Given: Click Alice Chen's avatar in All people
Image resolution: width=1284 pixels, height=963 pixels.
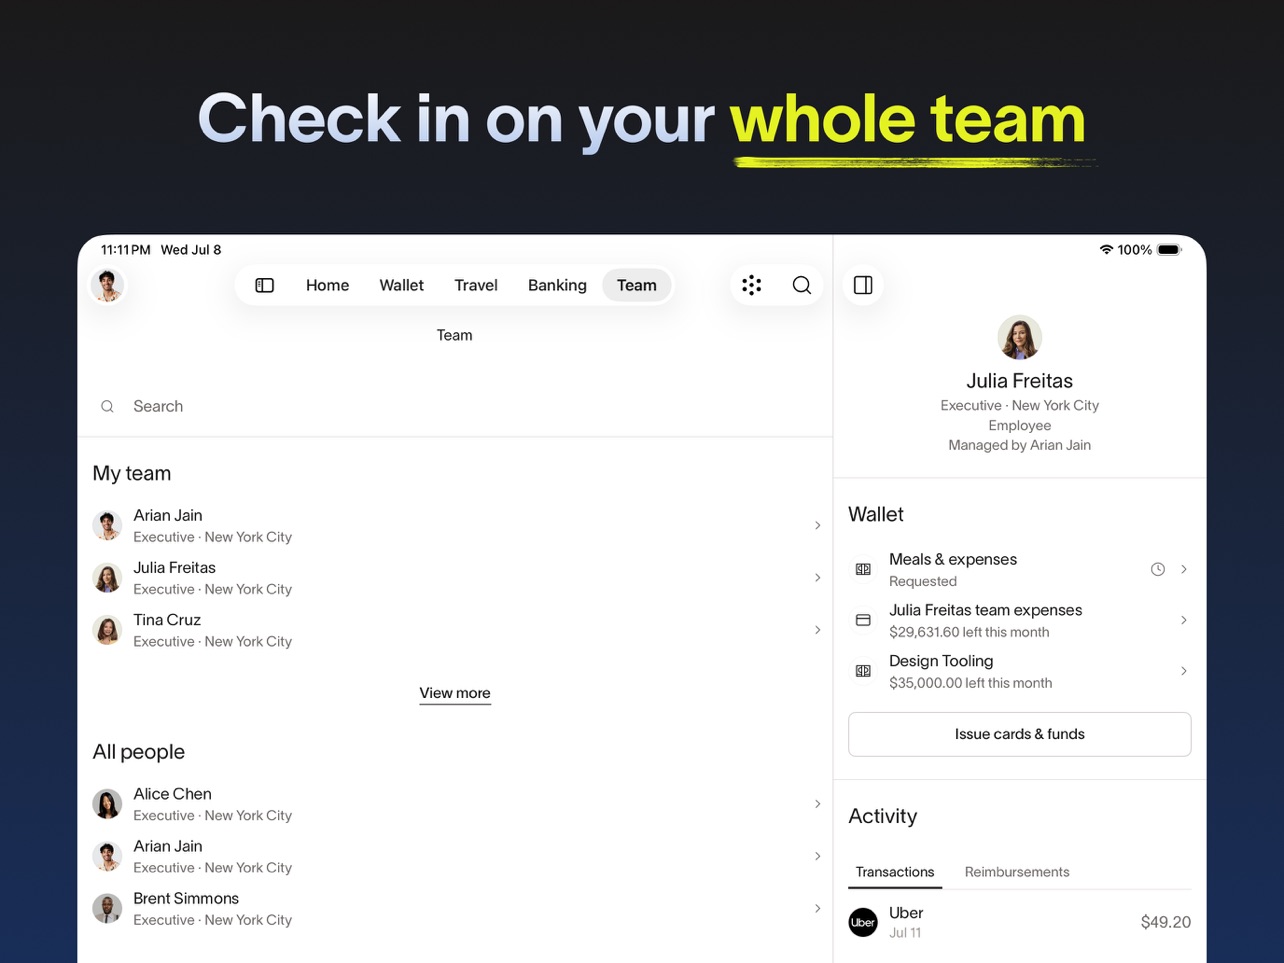Looking at the screenshot, I should (x=108, y=804).
